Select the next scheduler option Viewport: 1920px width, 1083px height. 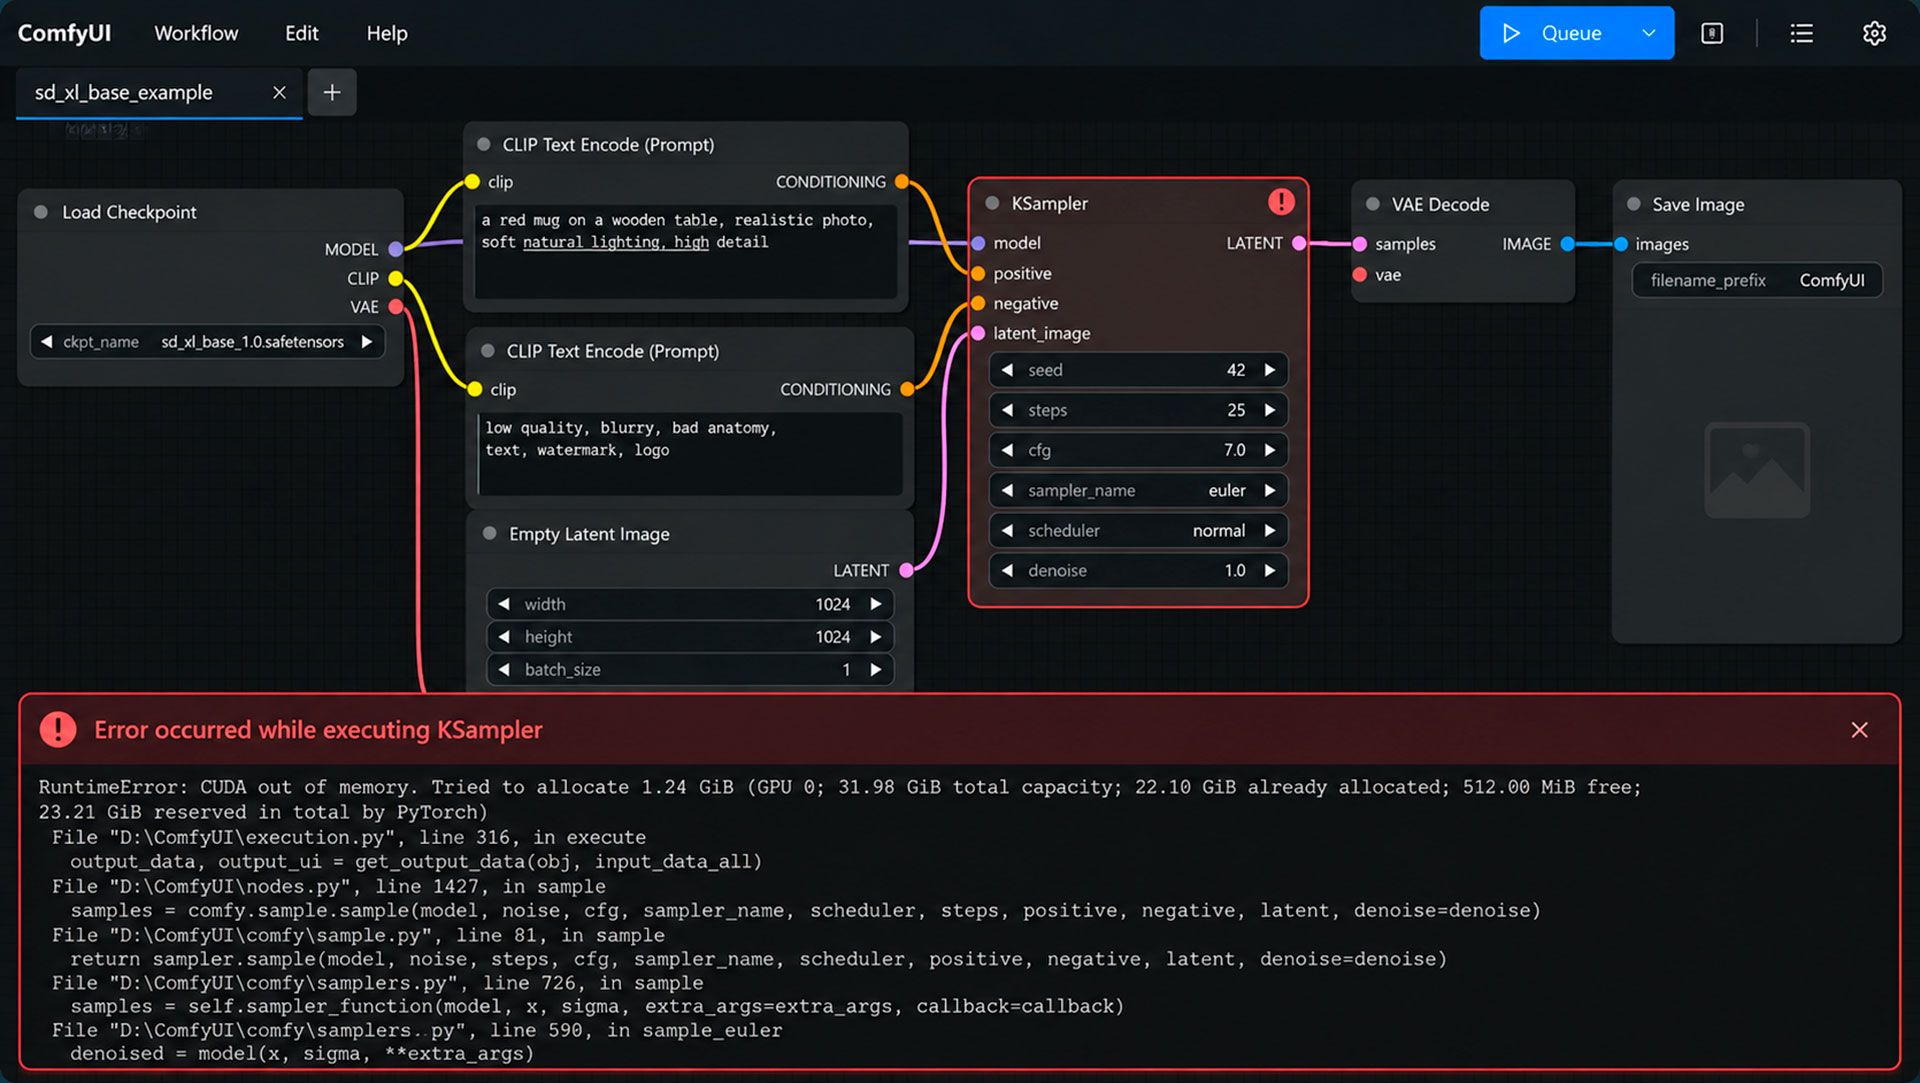pyautogui.click(x=1270, y=530)
